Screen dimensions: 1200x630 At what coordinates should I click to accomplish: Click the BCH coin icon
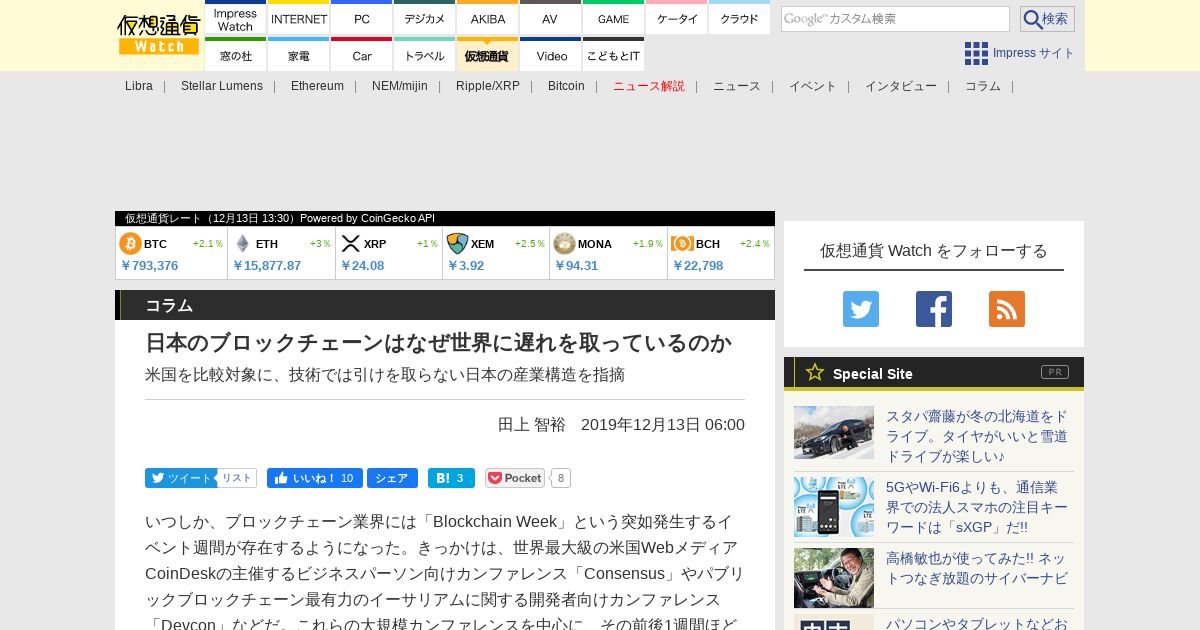point(682,244)
